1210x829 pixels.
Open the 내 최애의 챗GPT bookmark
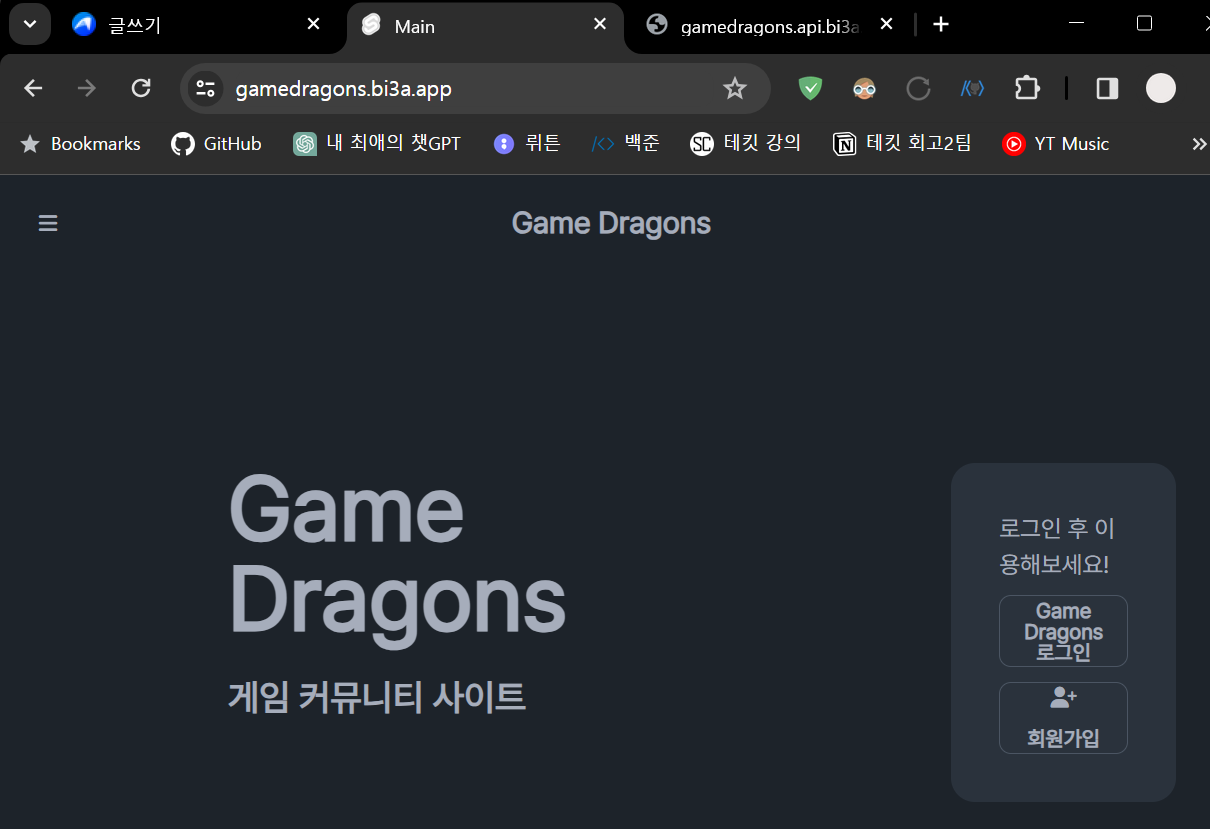point(377,143)
